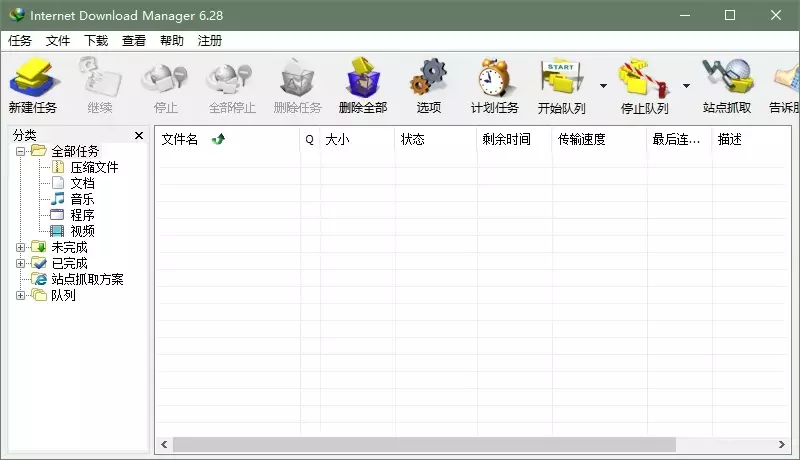
Task: Open the 查看 menu
Action: tap(134, 41)
